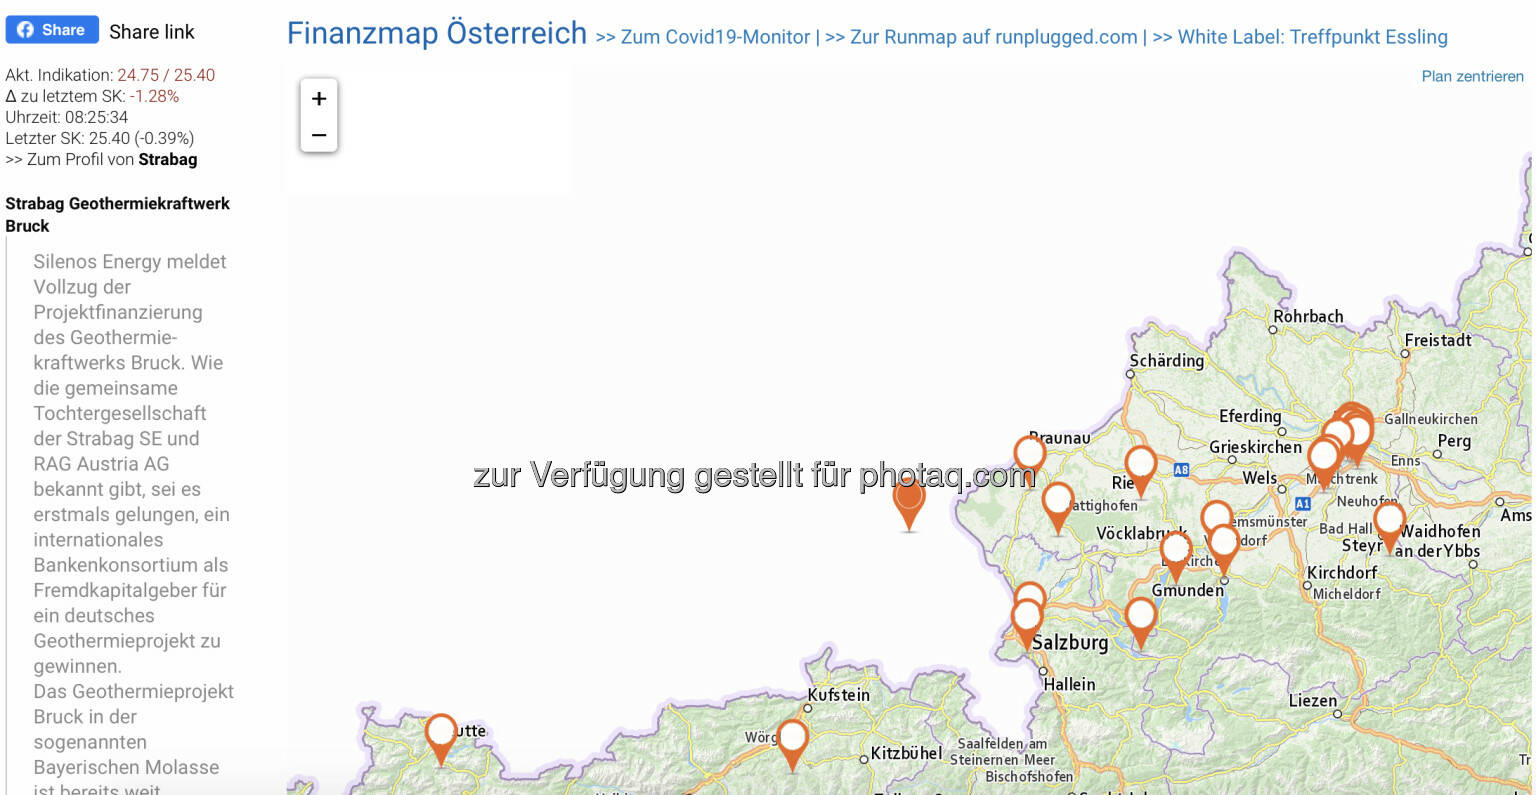Screen dimensions: 1536x795
Task: Select the marker directly left of Salzburg label
Action: (1027, 619)
